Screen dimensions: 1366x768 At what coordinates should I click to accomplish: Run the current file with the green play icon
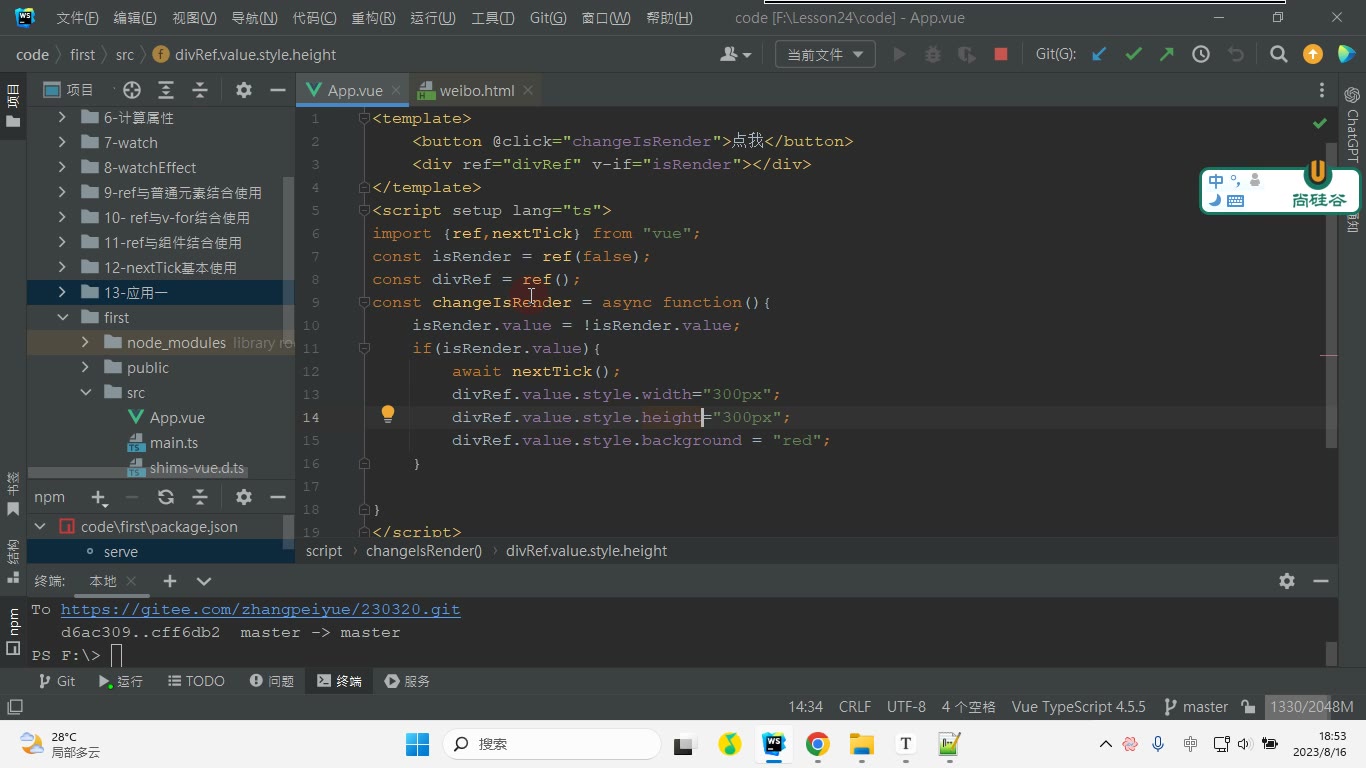tap(899, 55)
